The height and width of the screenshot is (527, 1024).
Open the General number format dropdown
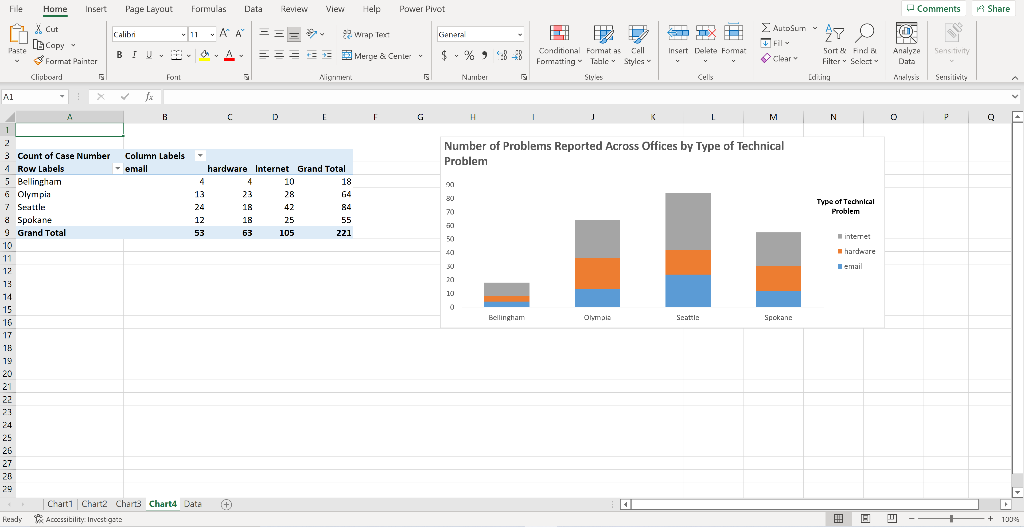[x=520, y=35]
